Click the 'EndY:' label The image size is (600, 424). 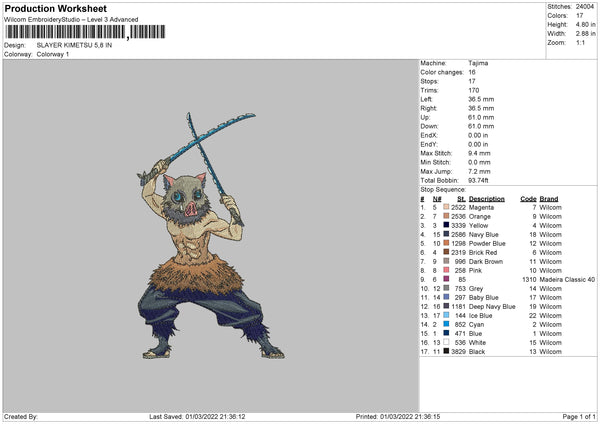pos(429,144)
